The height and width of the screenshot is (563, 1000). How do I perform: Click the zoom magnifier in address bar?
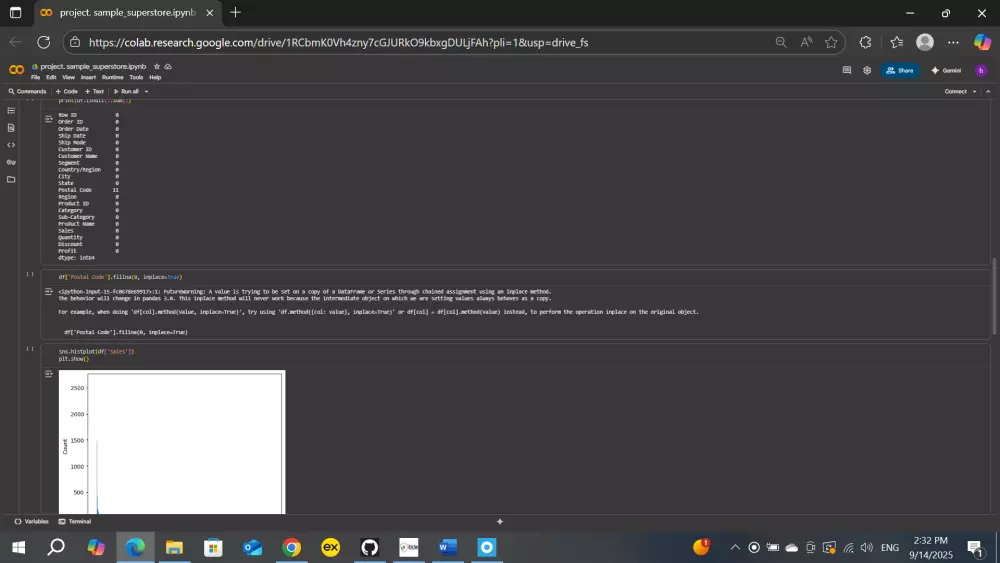tap(781, 42)
